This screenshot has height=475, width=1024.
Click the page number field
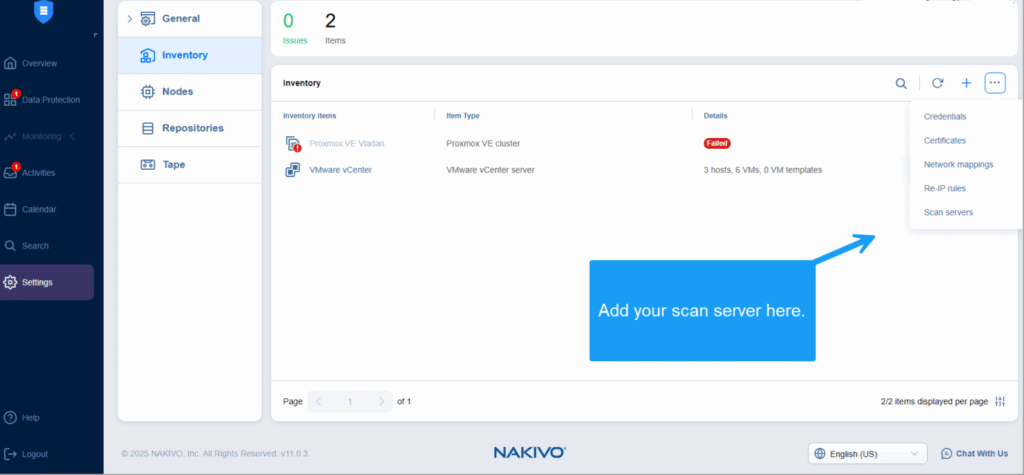350,402
